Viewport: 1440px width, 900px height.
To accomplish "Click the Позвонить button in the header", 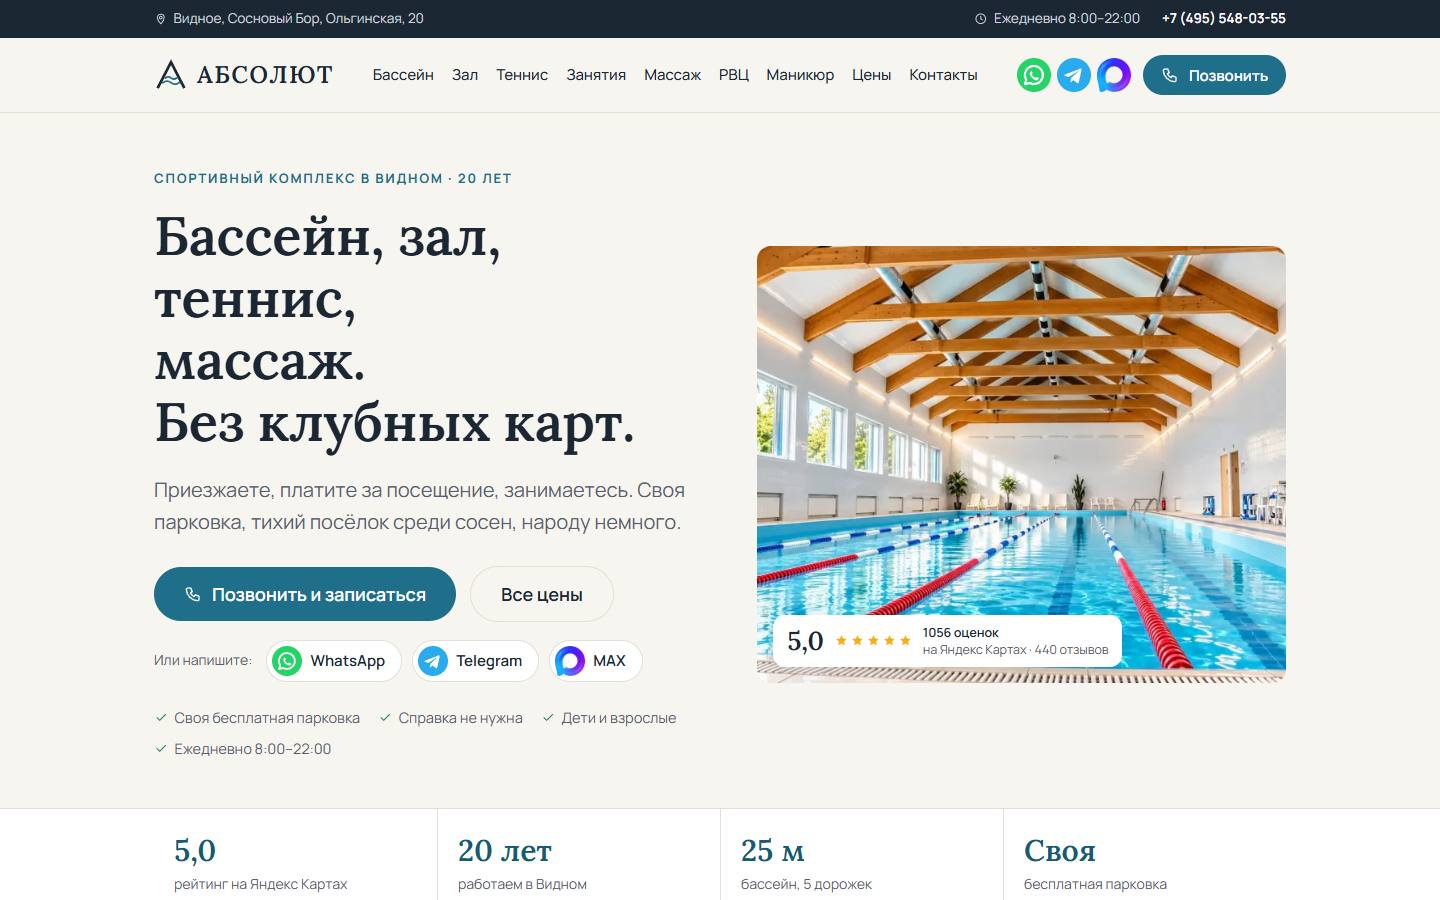I will (x=1214, y=75).
